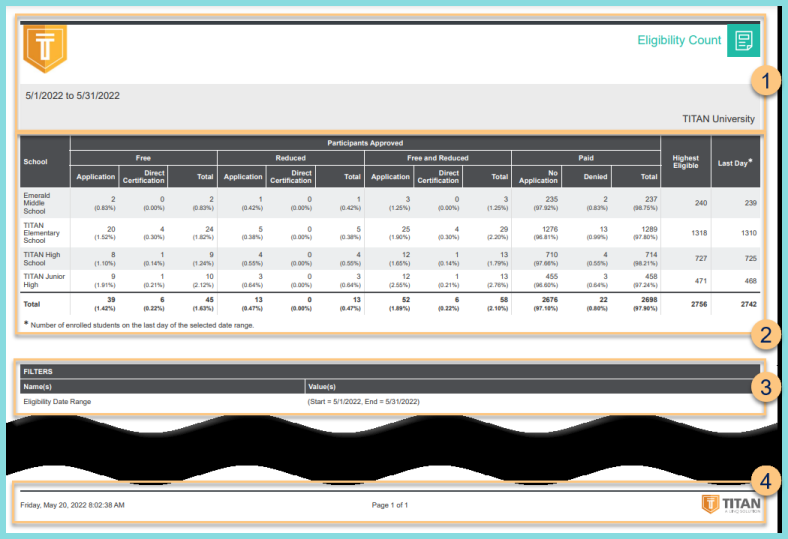
Task: Click Highest Eligible value 471 for TITAN Junior High
Action: tap(701, 281)
